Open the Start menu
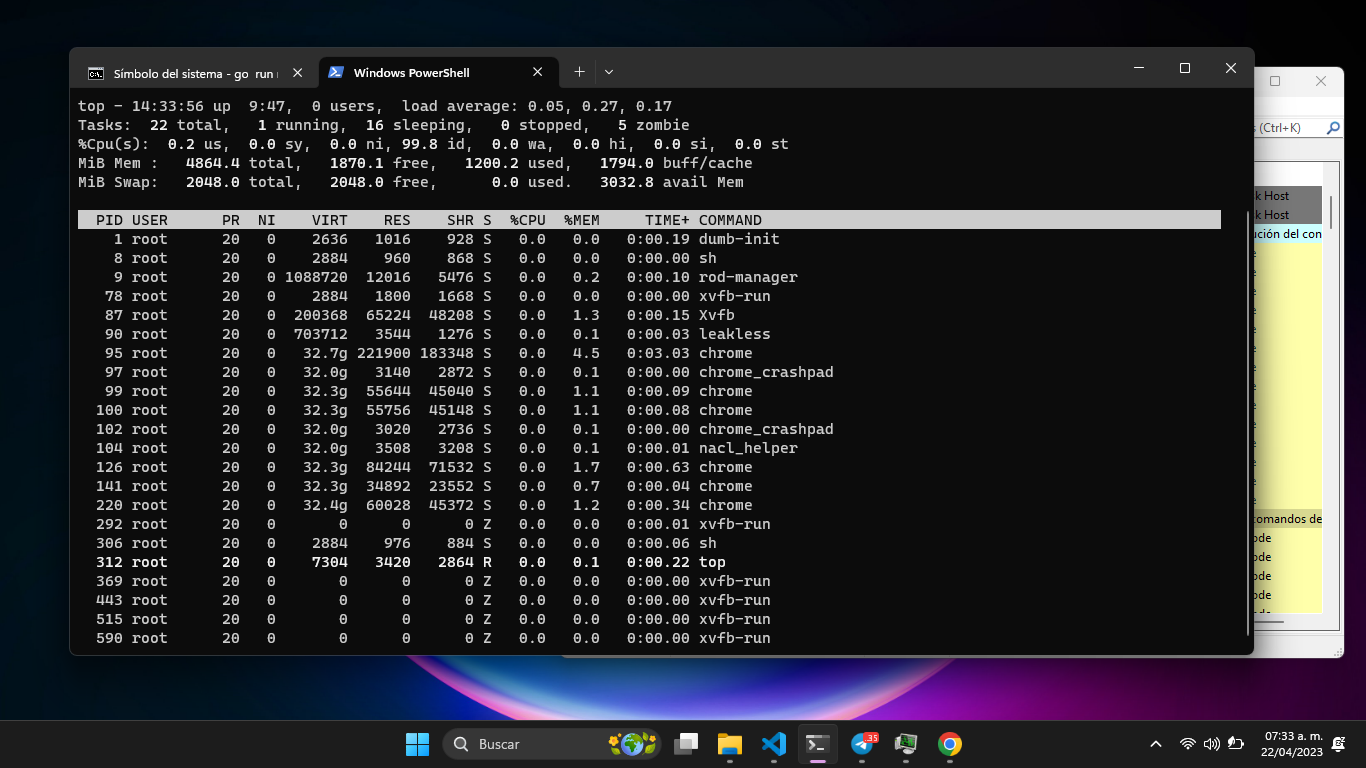 (x=417, y=744)
